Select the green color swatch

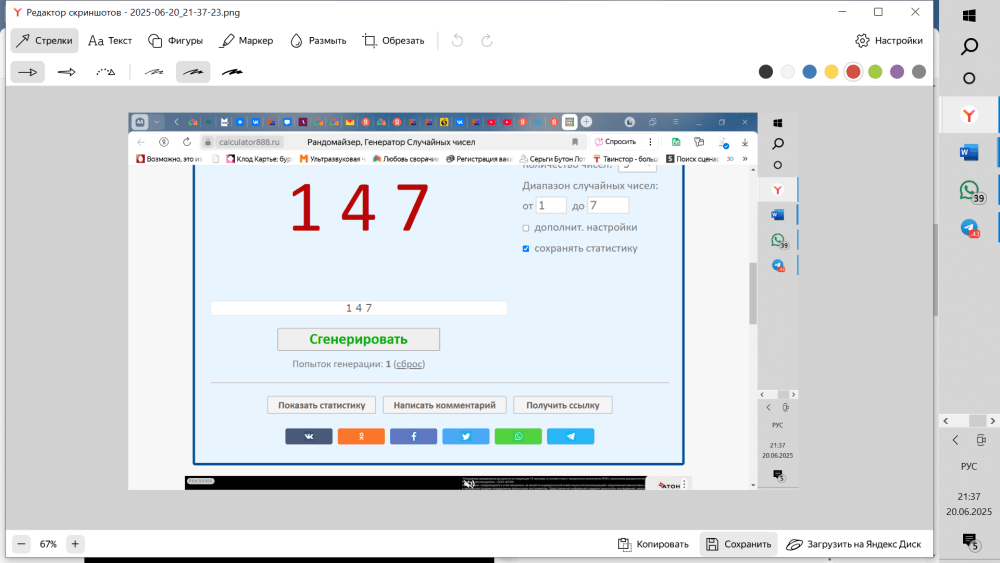875,72
